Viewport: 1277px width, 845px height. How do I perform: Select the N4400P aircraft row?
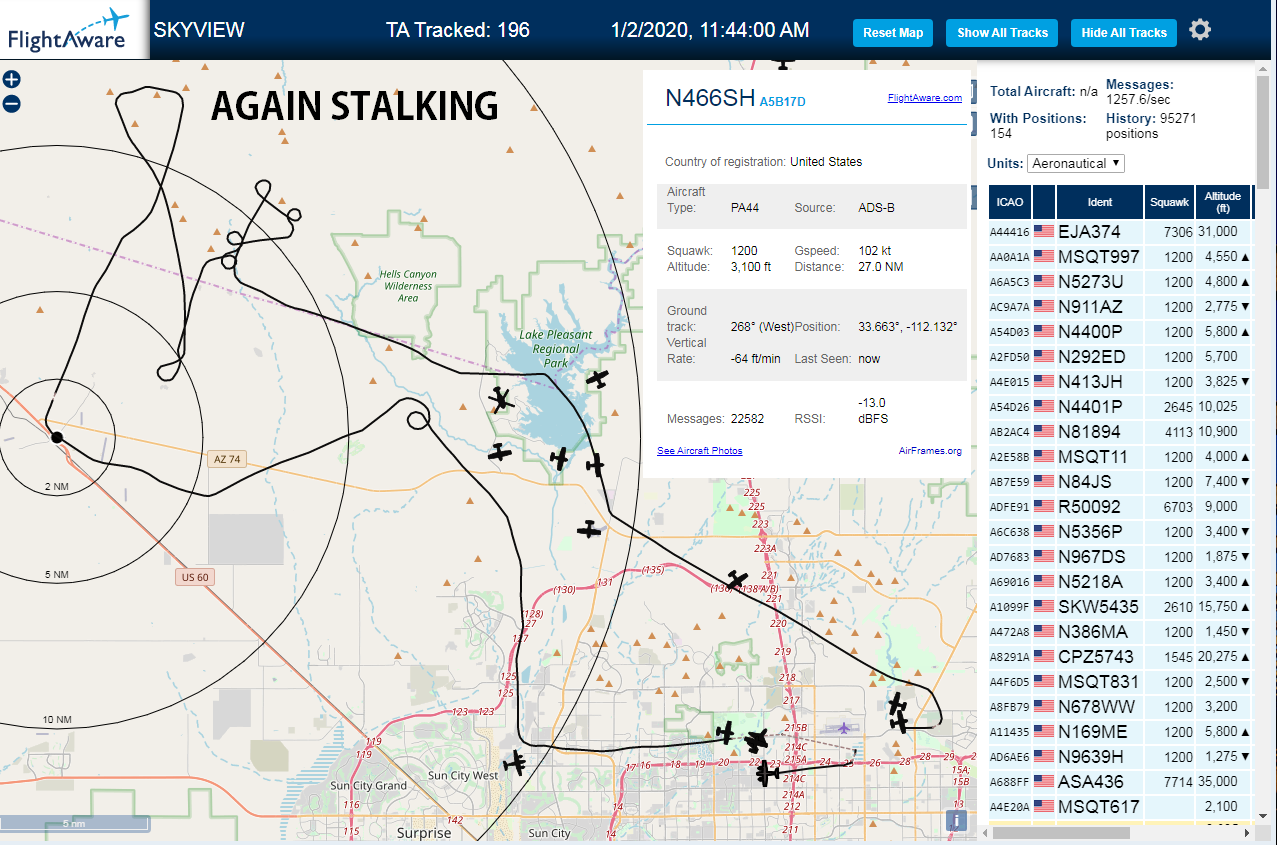(1122, 331)
